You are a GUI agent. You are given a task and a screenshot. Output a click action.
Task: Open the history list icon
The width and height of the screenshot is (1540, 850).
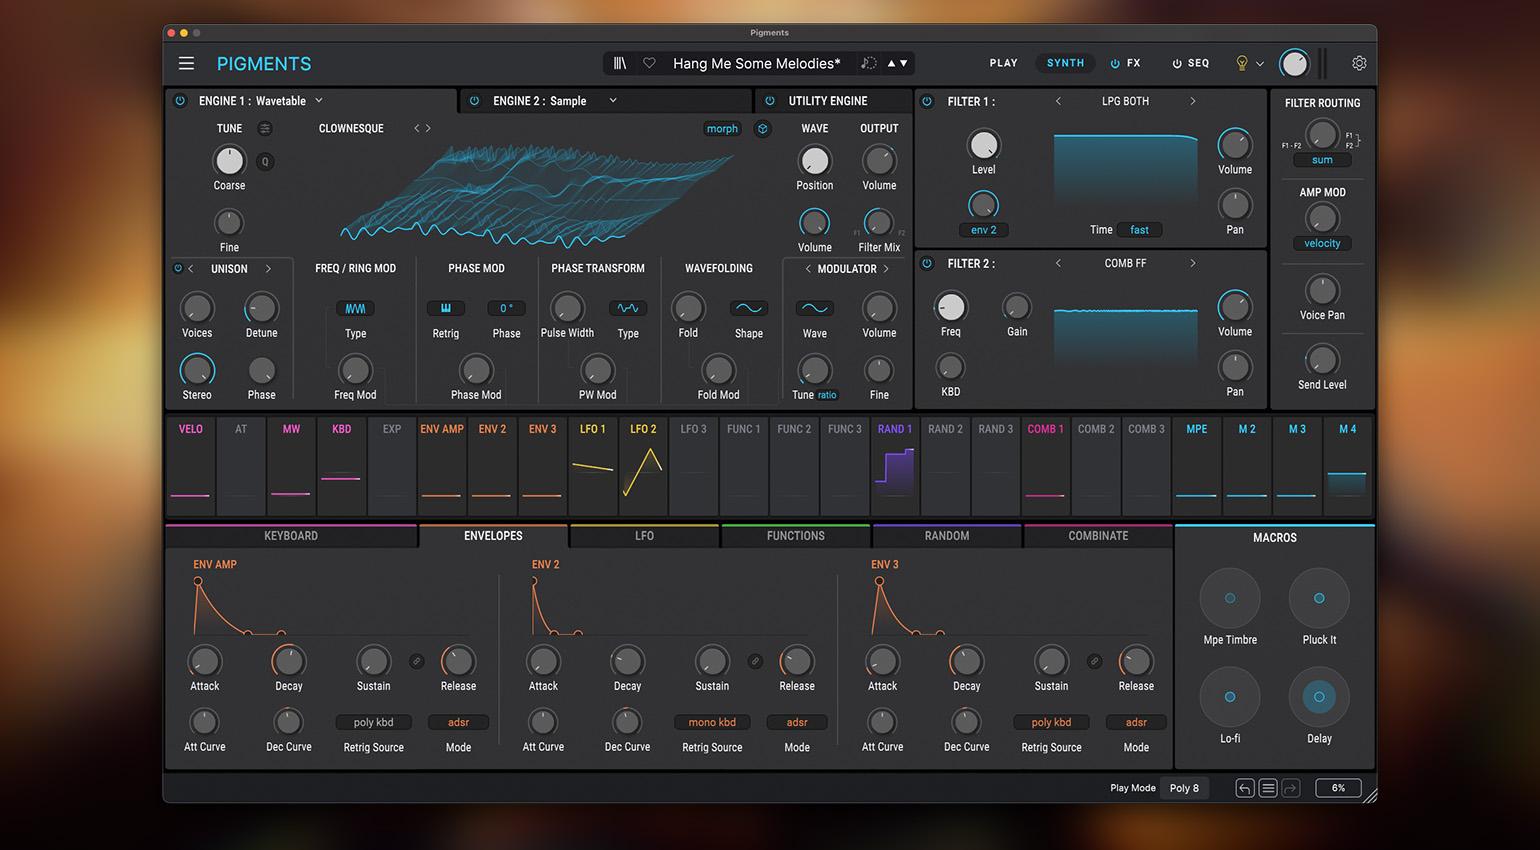pyautogui.click(x=1268, y=788)
